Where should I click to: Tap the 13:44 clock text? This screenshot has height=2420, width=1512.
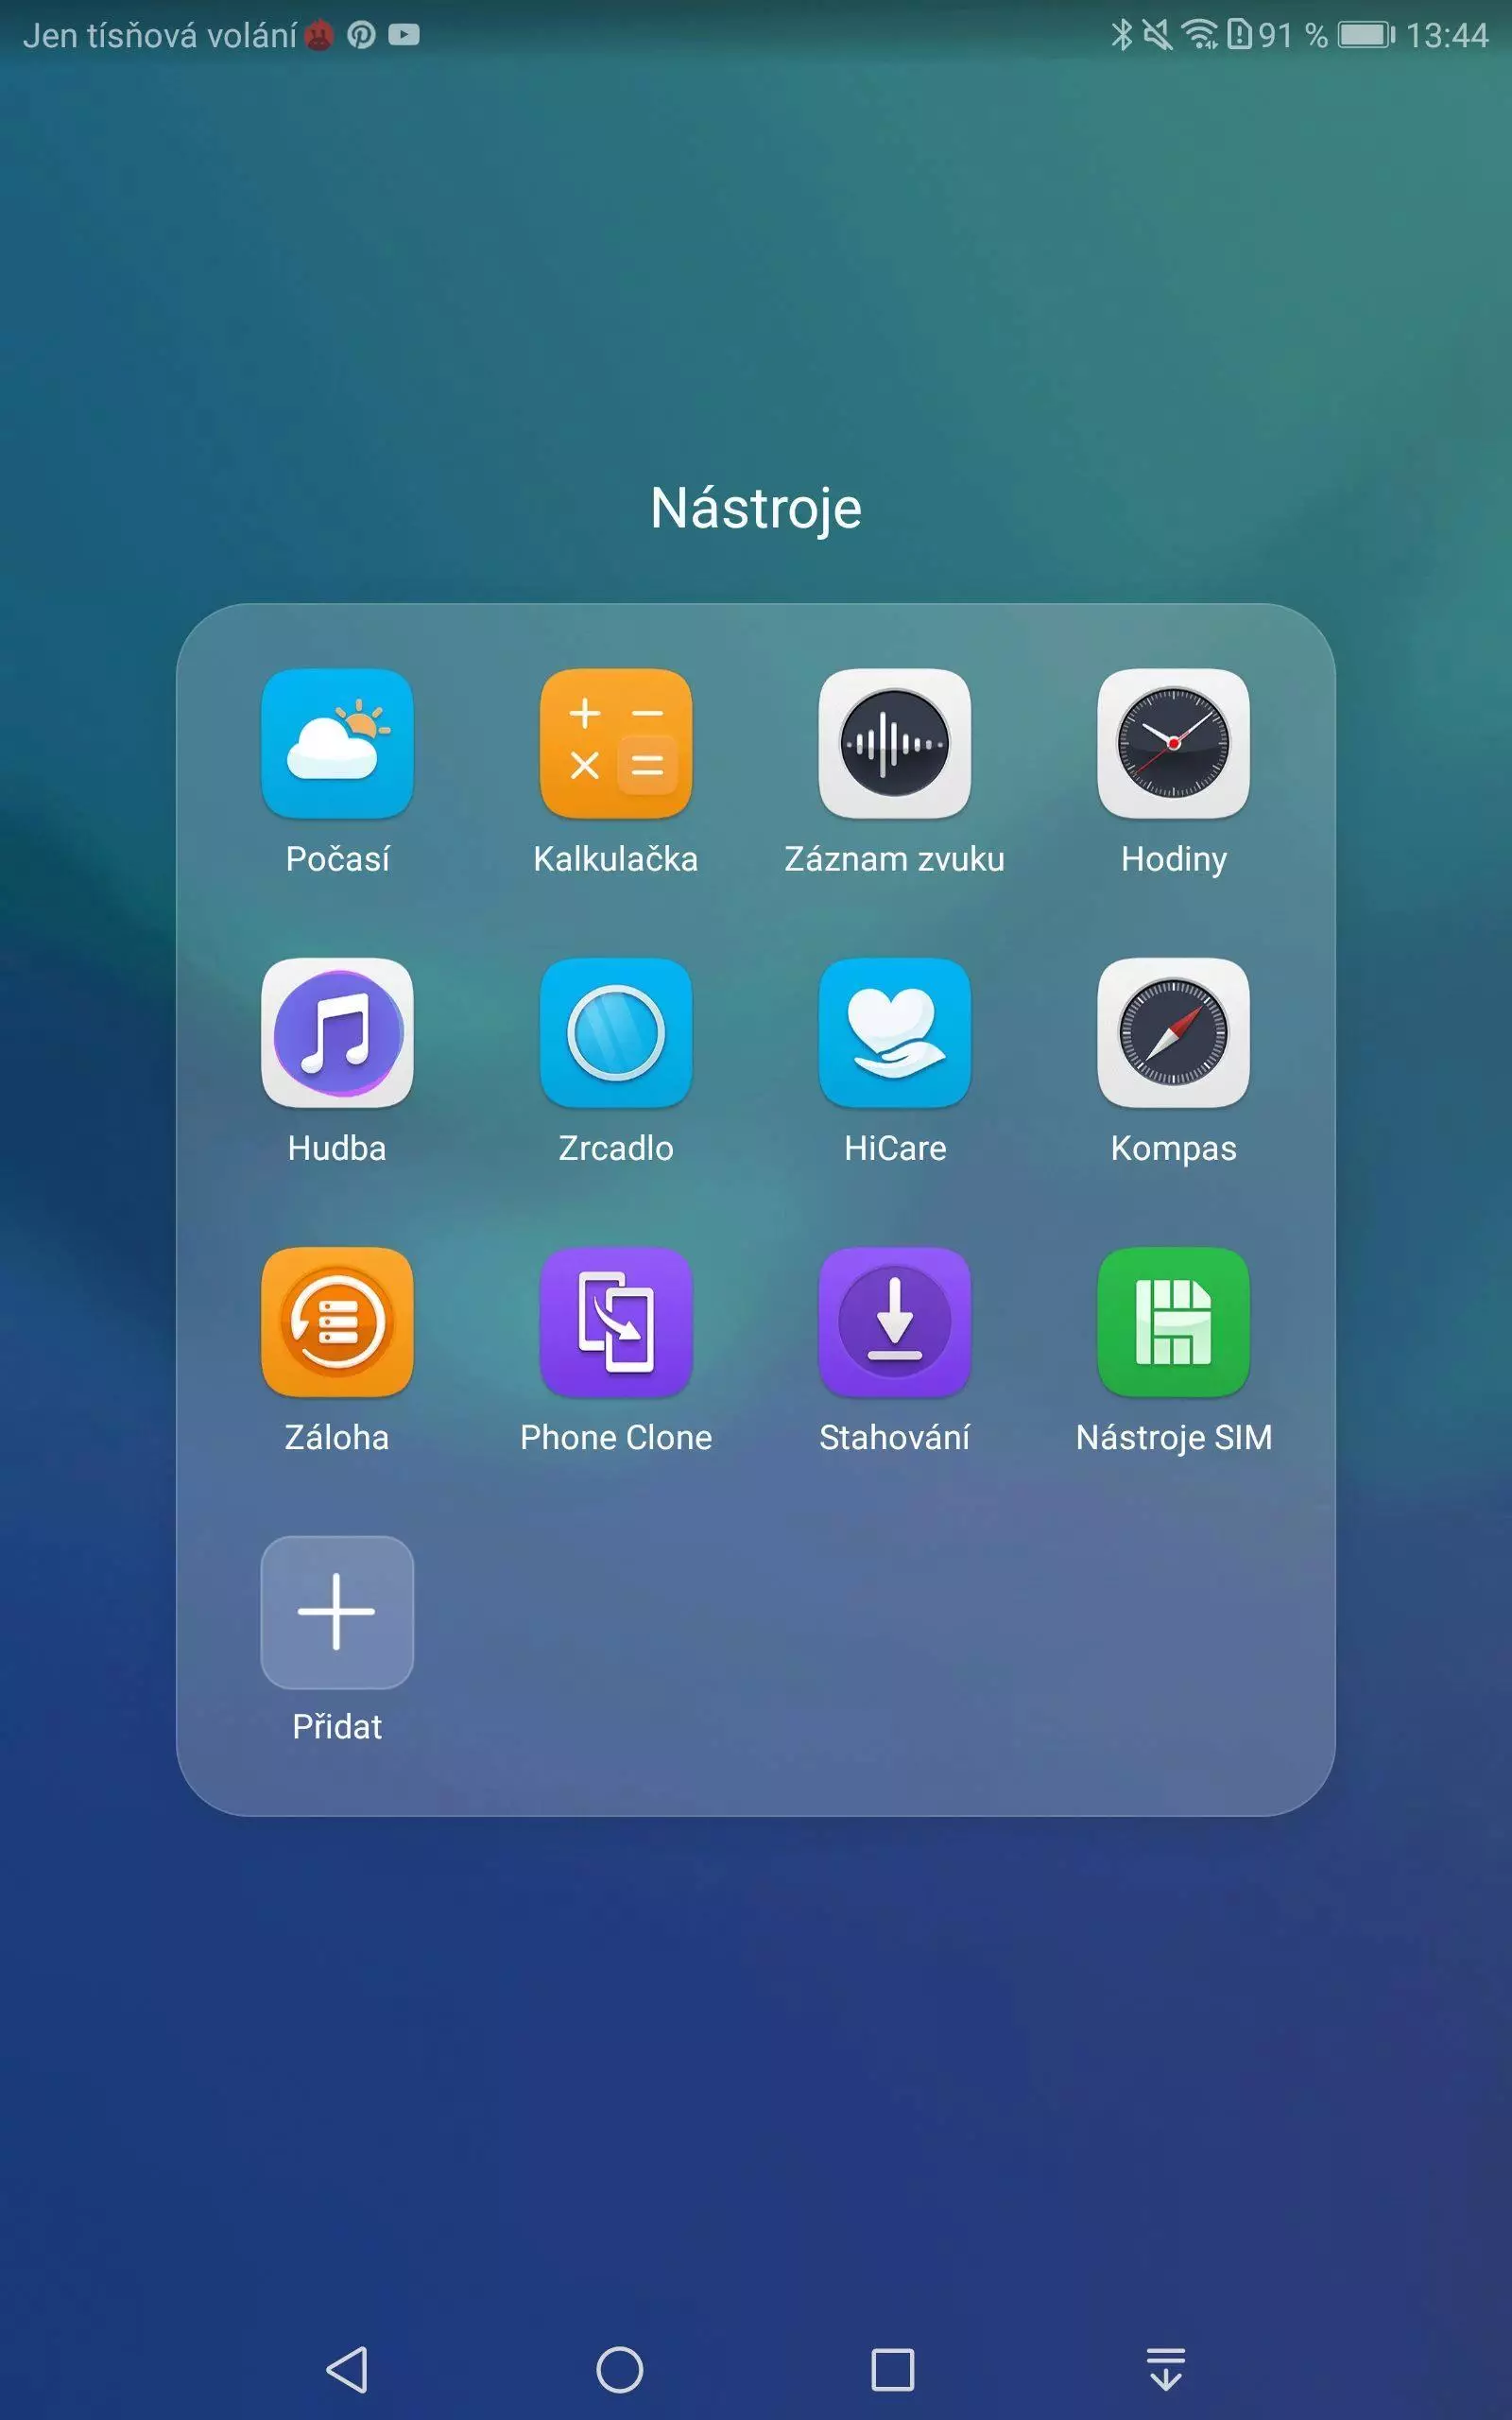[x=1447, y=35]
